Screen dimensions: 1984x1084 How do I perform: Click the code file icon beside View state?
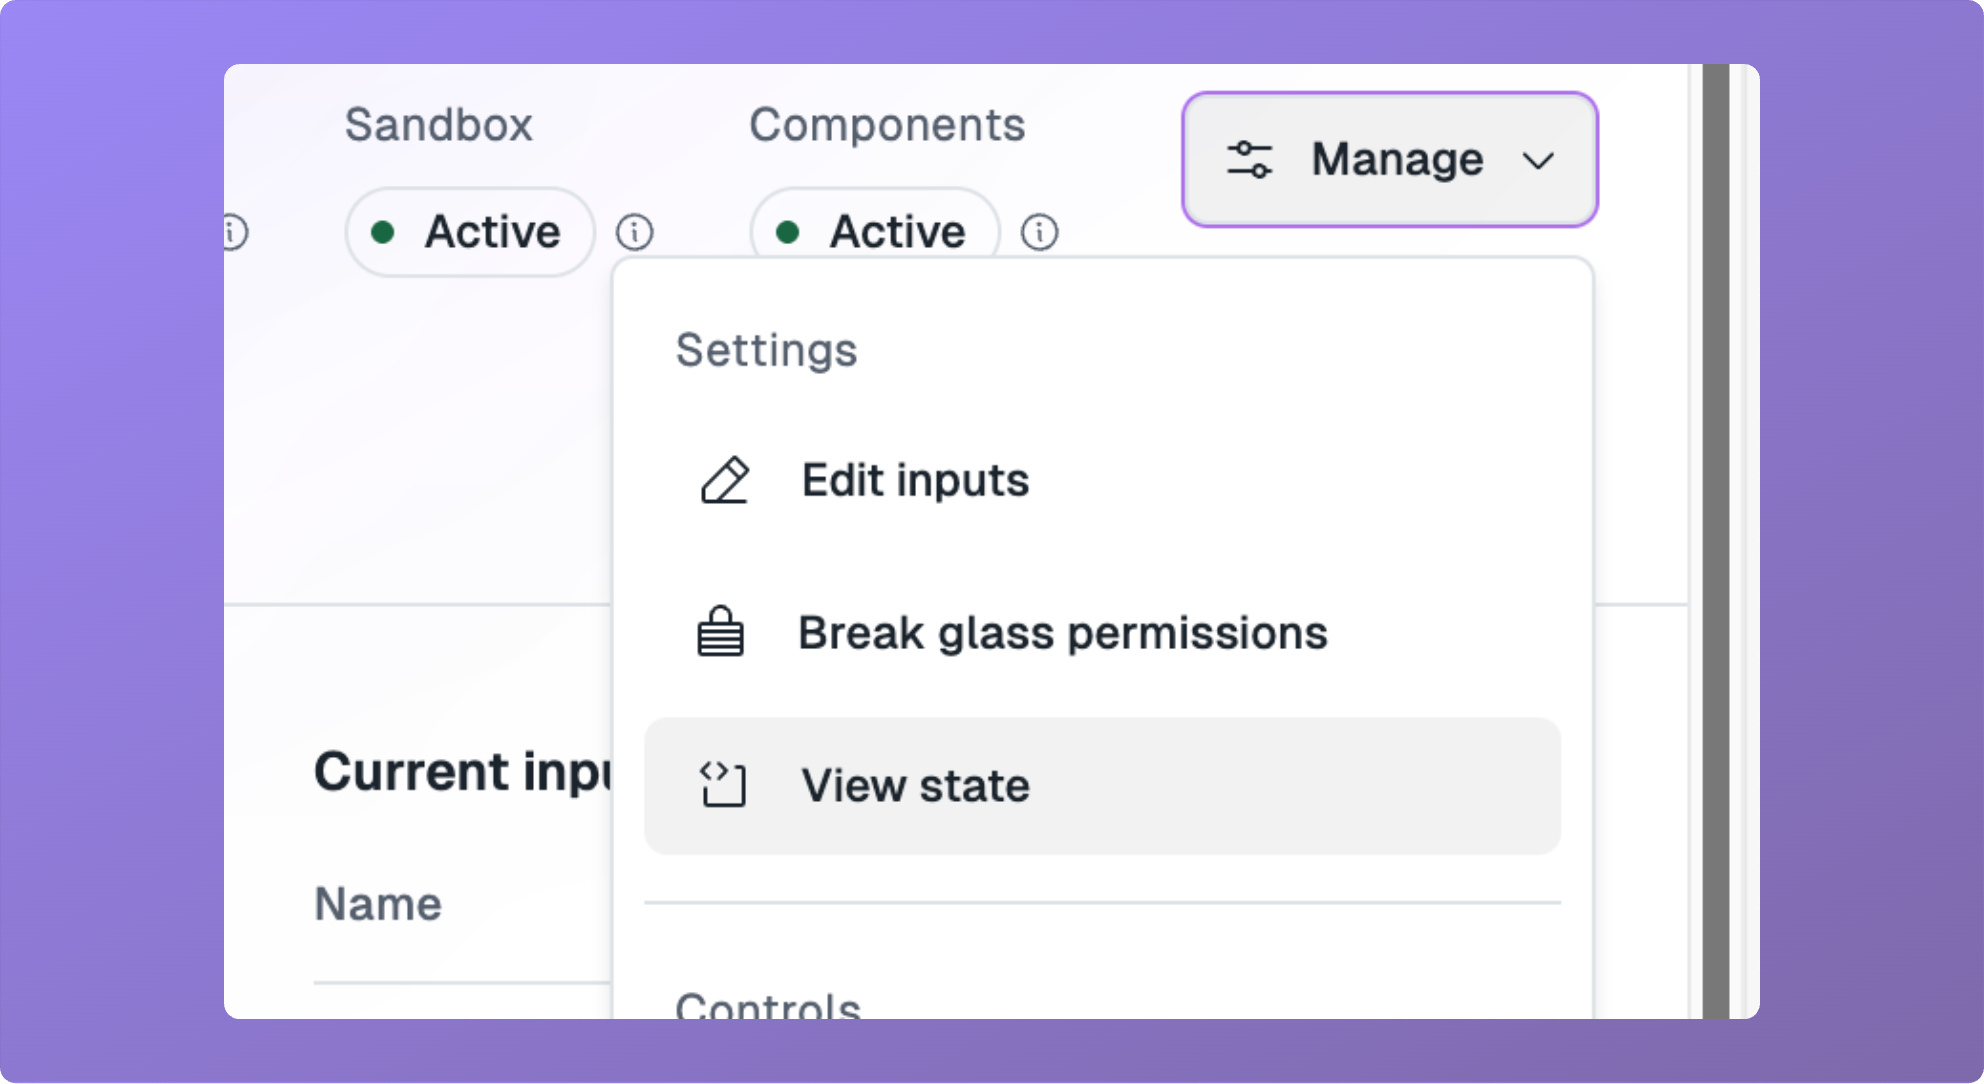(x=722, y=784)
